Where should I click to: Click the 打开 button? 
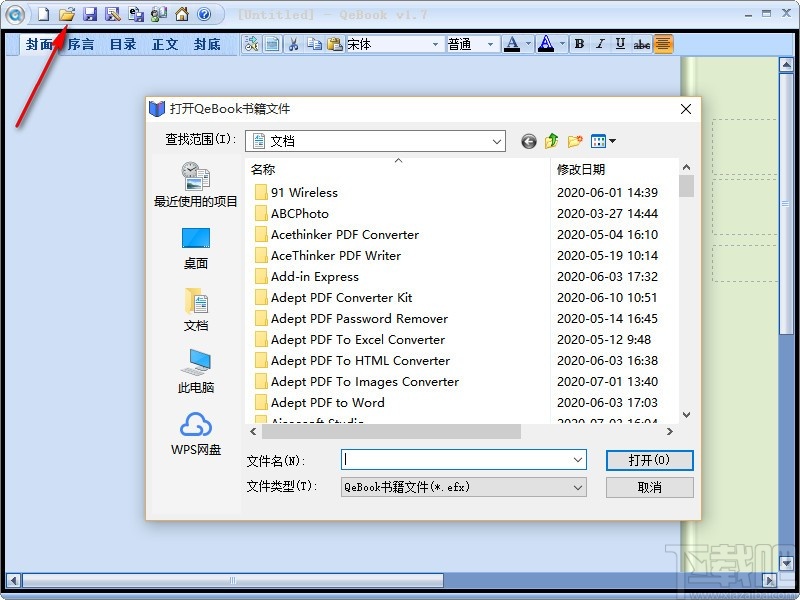(648, 460)
